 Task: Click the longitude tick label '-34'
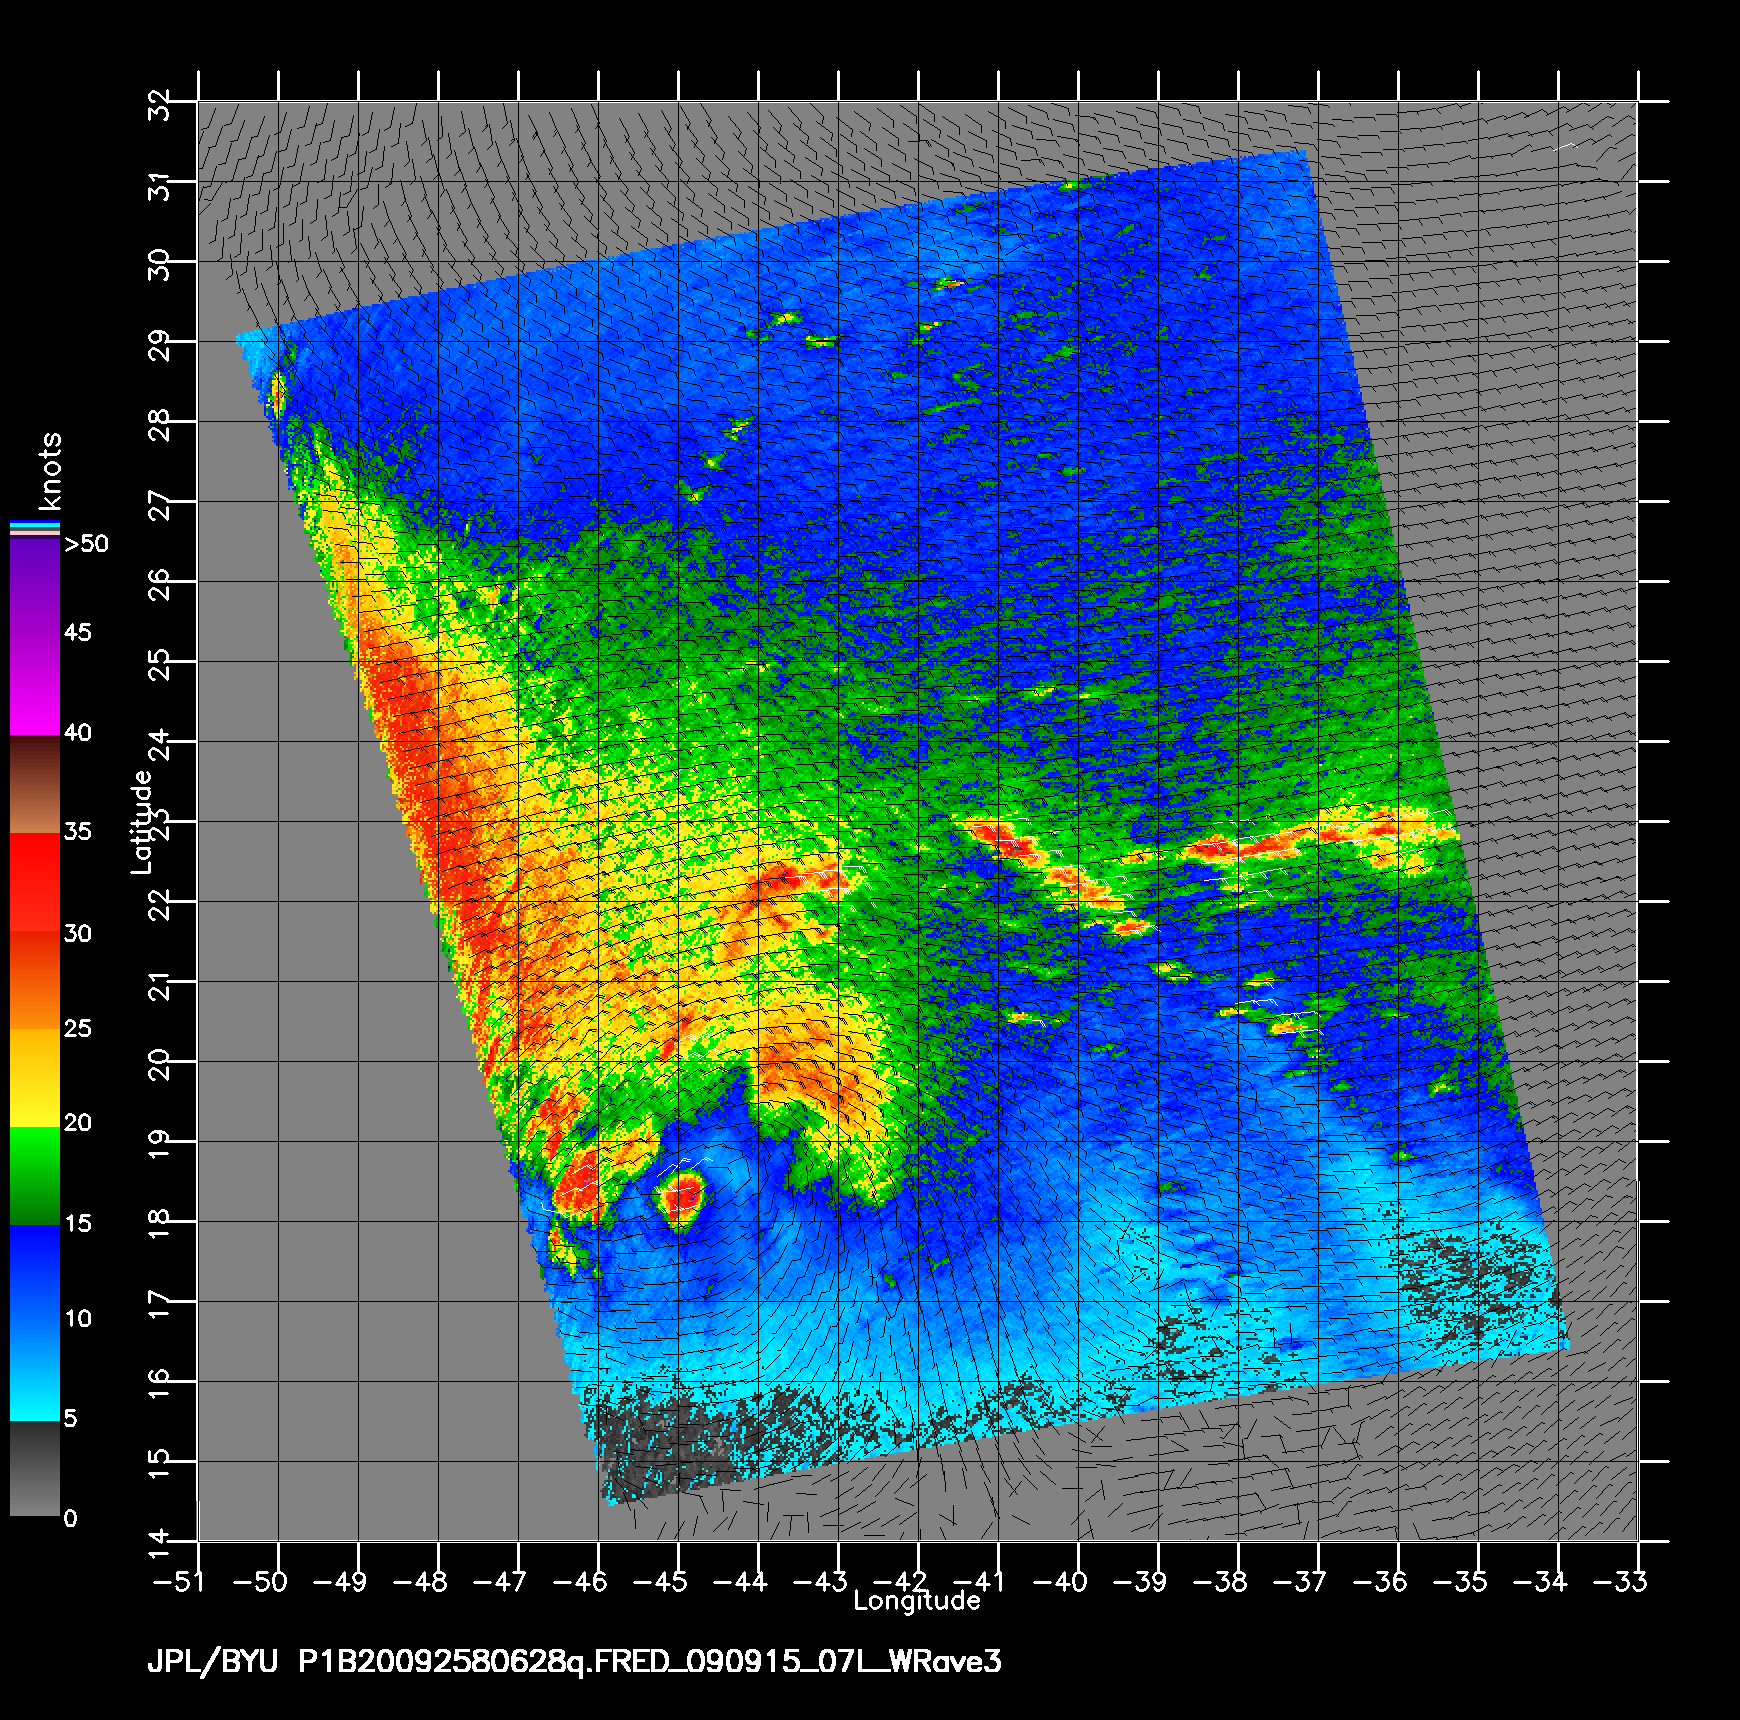(1540, 1581)
